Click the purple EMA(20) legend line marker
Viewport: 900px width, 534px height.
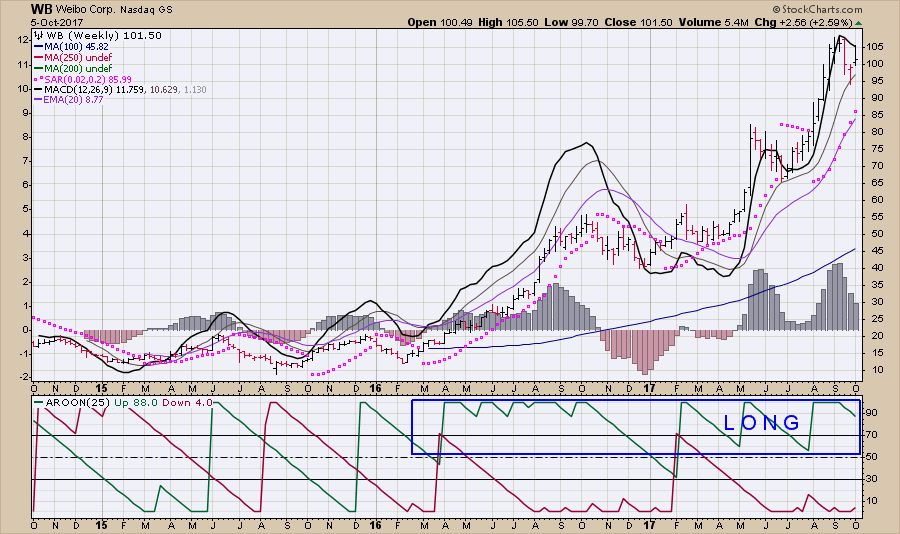tap(38, 101)
